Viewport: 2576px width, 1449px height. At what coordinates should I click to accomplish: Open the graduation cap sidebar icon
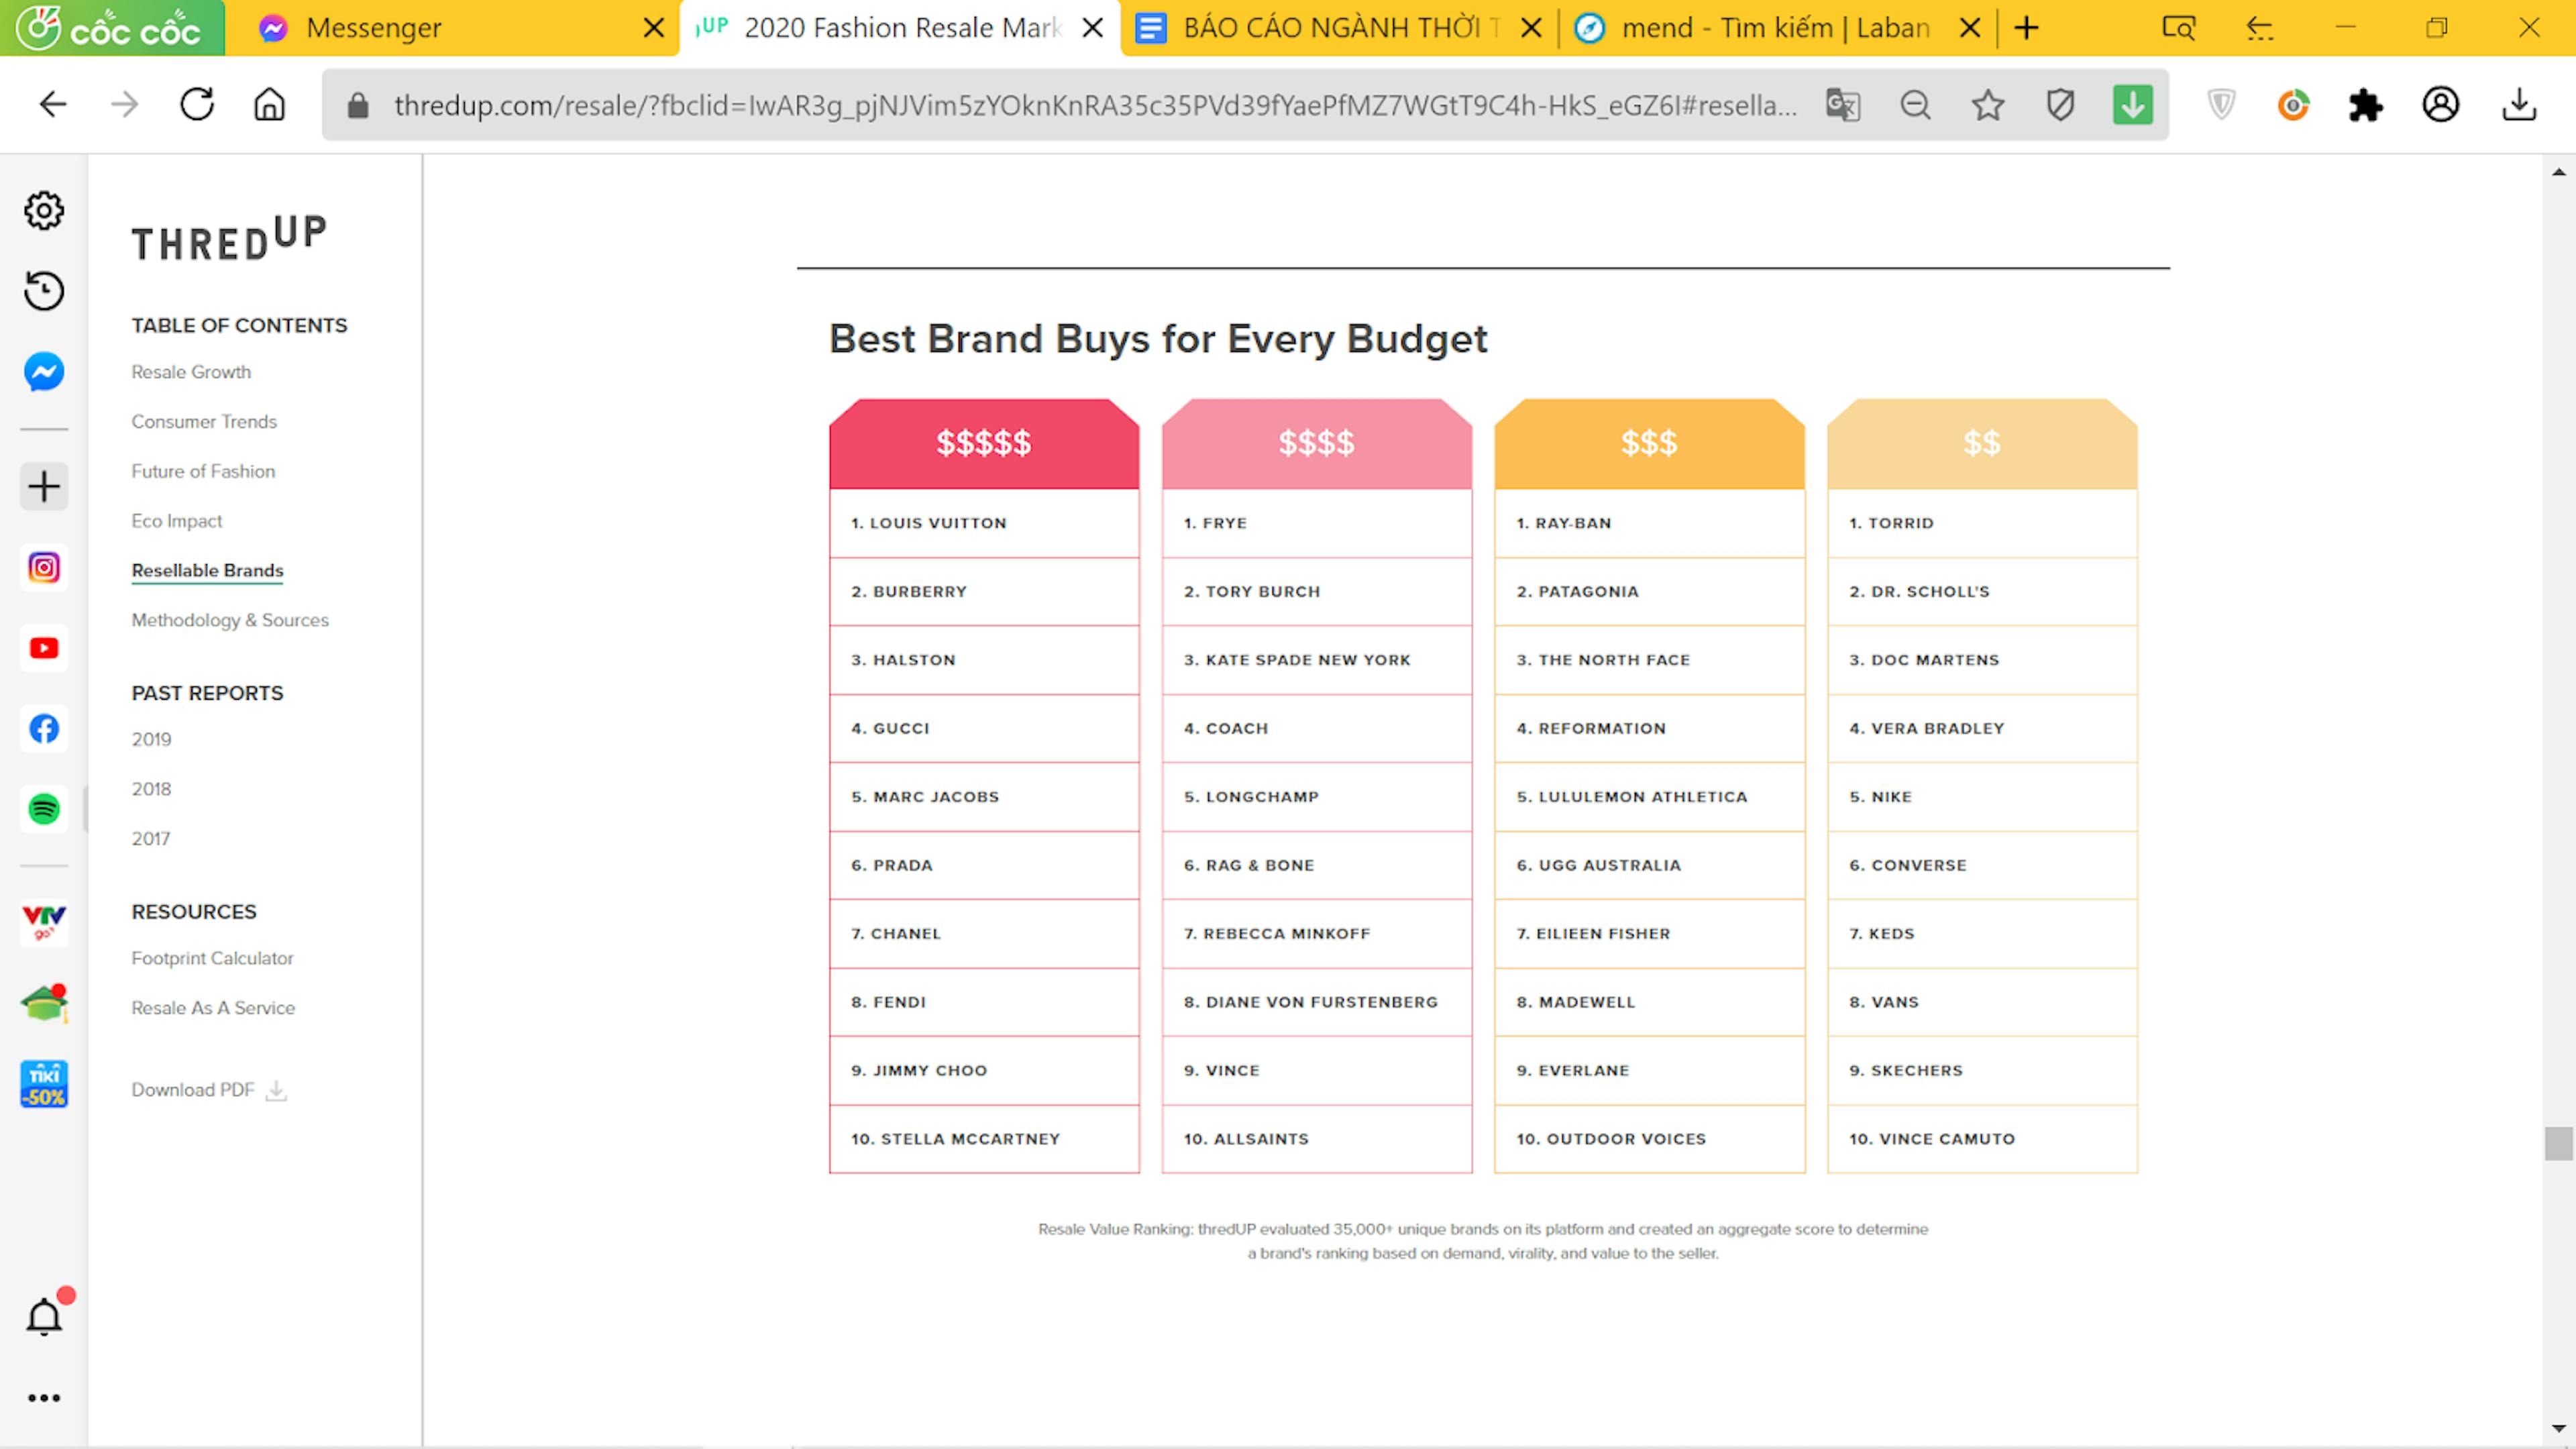pyautogui.click(x=44, y=1003)
